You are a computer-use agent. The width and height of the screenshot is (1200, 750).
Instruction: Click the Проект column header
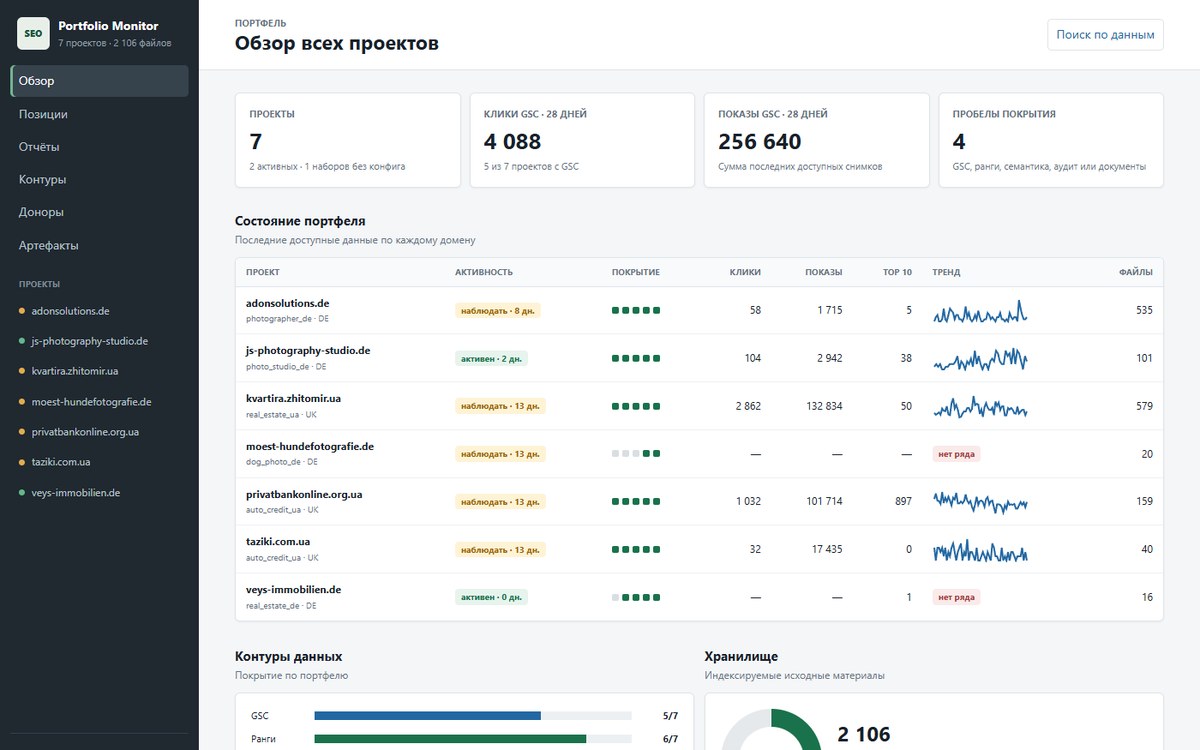tap(263, 272)
